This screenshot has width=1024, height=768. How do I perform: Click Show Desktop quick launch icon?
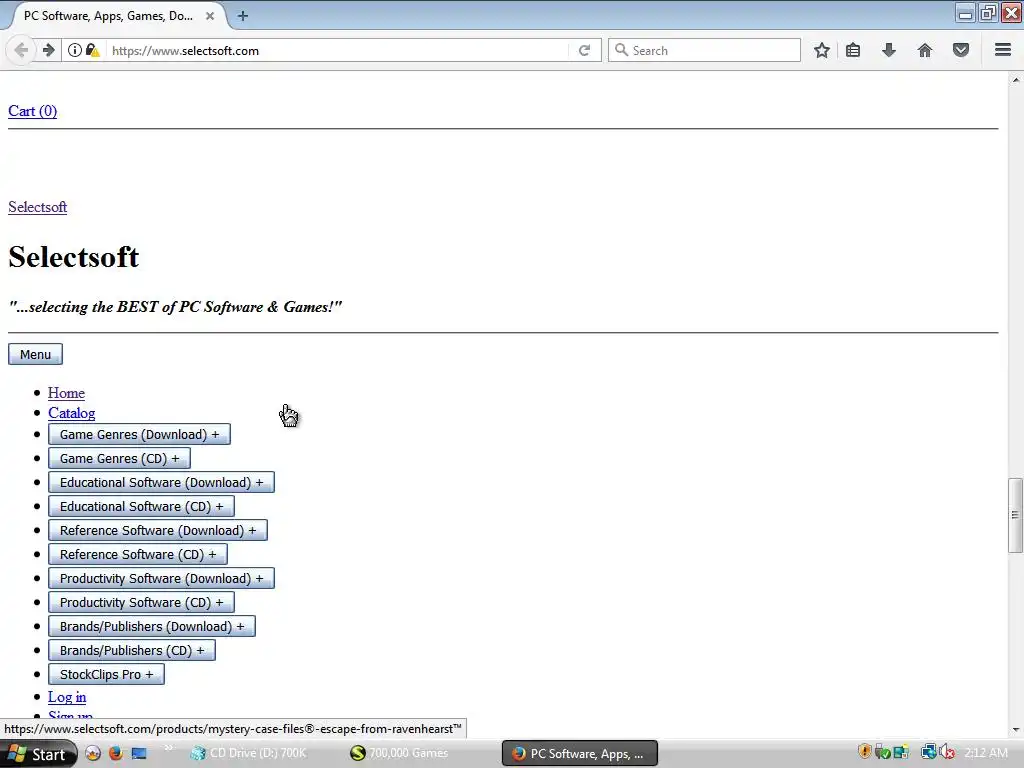(x=139, y=753)
